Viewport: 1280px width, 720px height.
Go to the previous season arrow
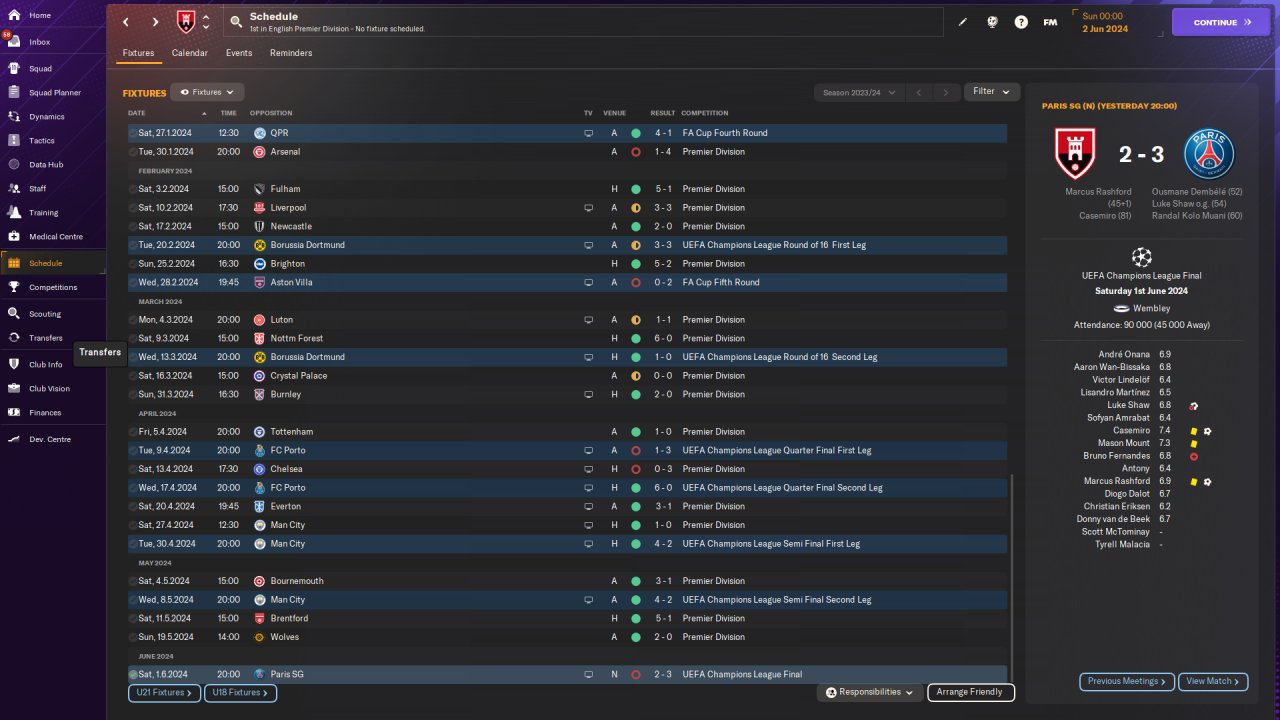click(919, 92)
